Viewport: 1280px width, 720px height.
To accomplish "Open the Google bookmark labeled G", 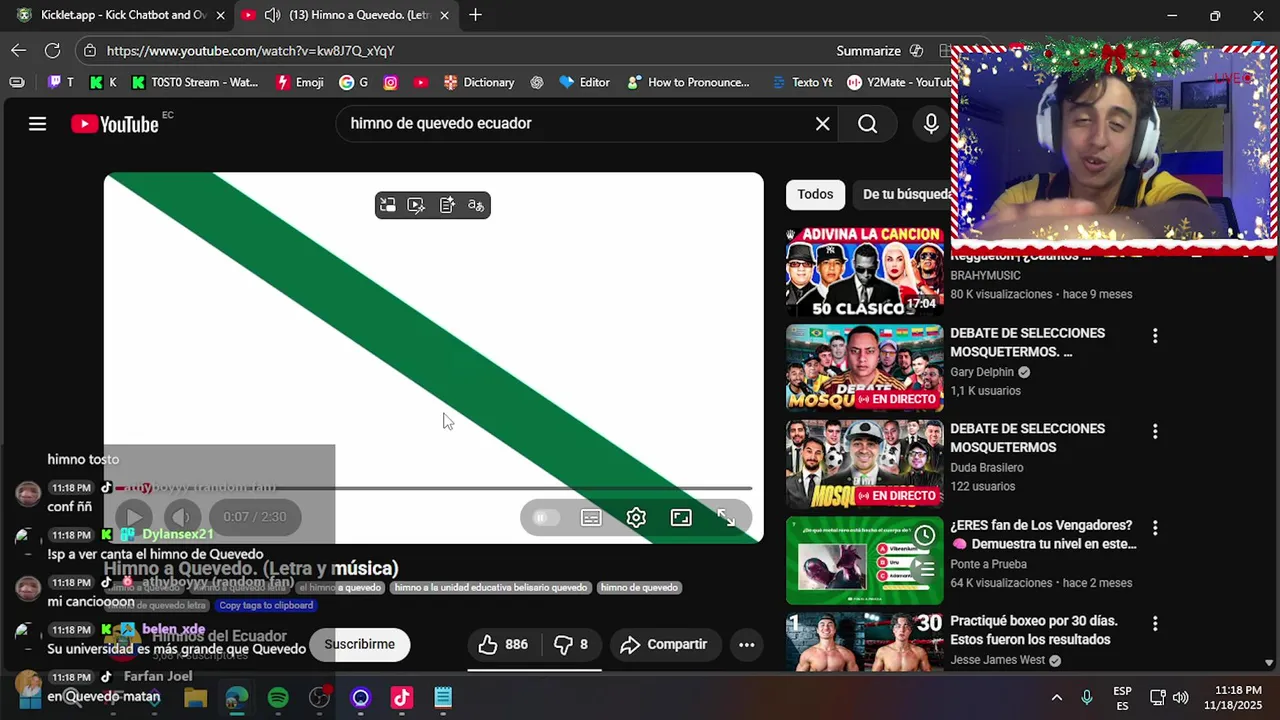I will coord(354,82).
